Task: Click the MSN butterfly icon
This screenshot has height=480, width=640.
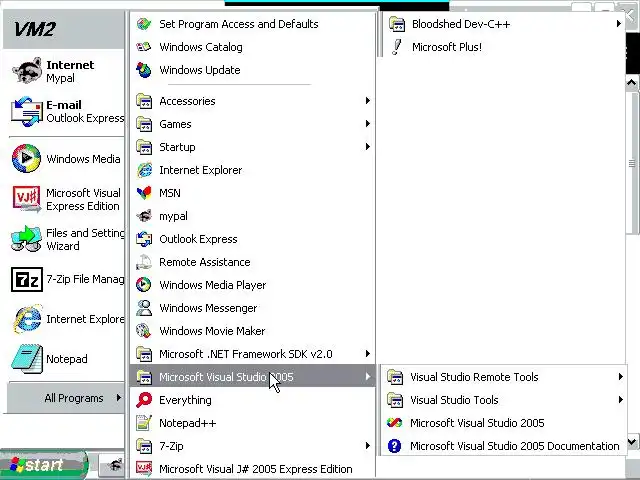Action: 144,193
